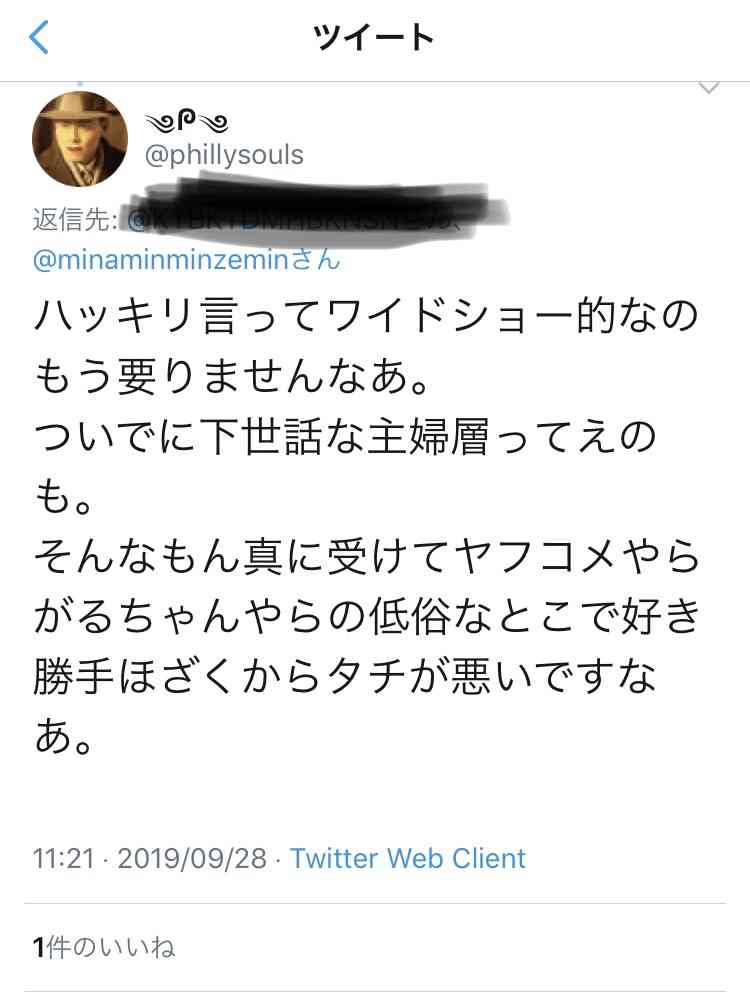Open the Twitter Web Client source link
Screen dimensions: 750x1000
[408, 858]
